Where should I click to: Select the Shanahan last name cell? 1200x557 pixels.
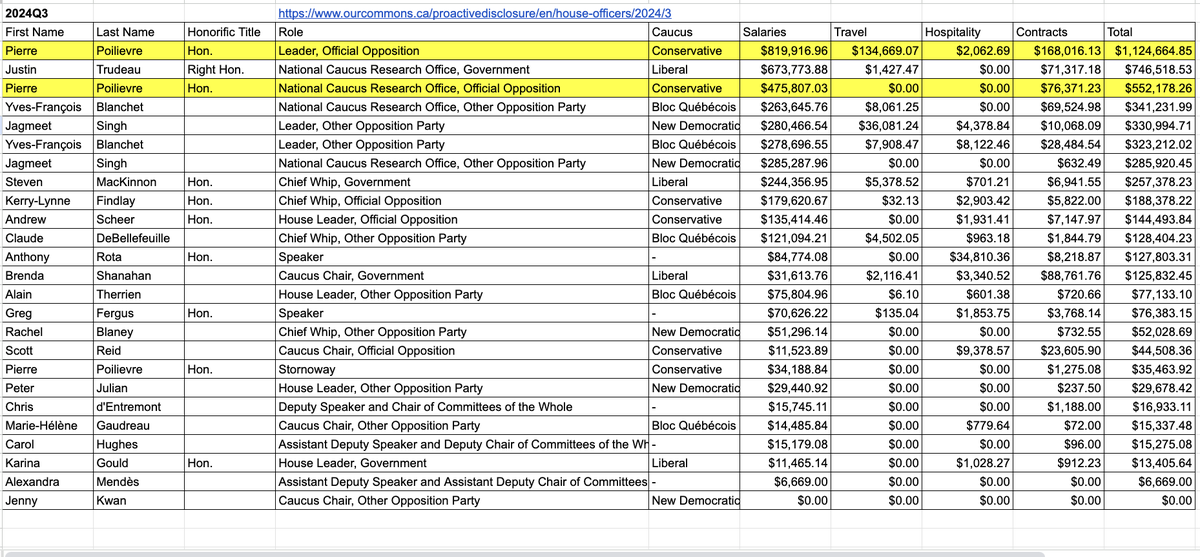(x=137, y=276)
